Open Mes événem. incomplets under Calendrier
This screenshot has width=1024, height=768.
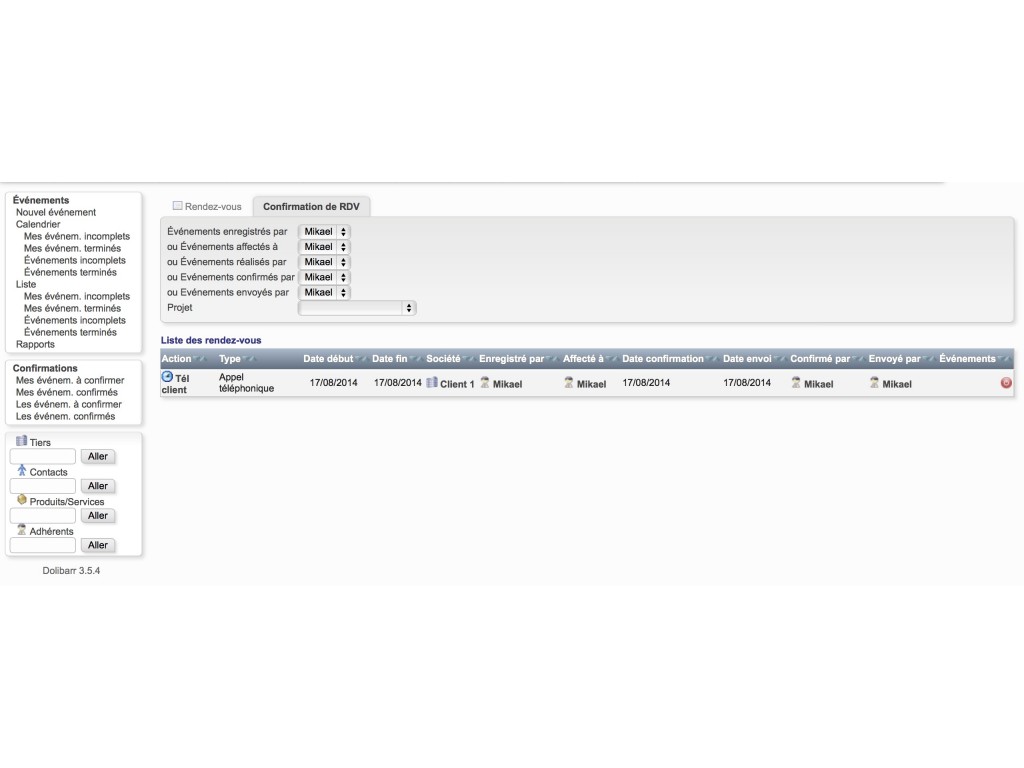[x=76, y=236]
